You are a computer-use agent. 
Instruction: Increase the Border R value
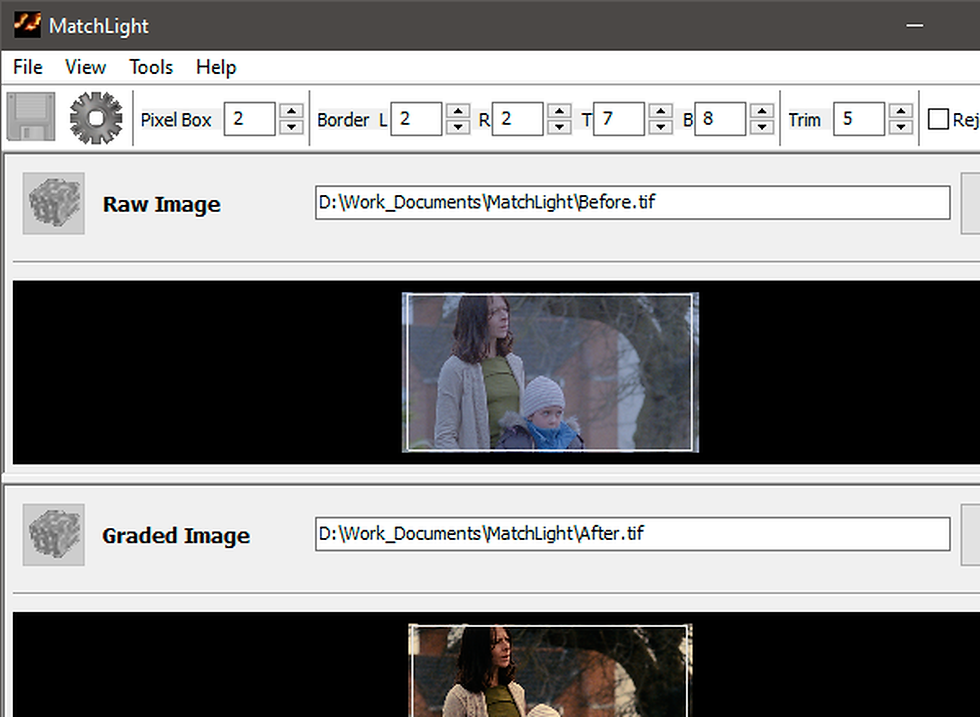point(559,111)
